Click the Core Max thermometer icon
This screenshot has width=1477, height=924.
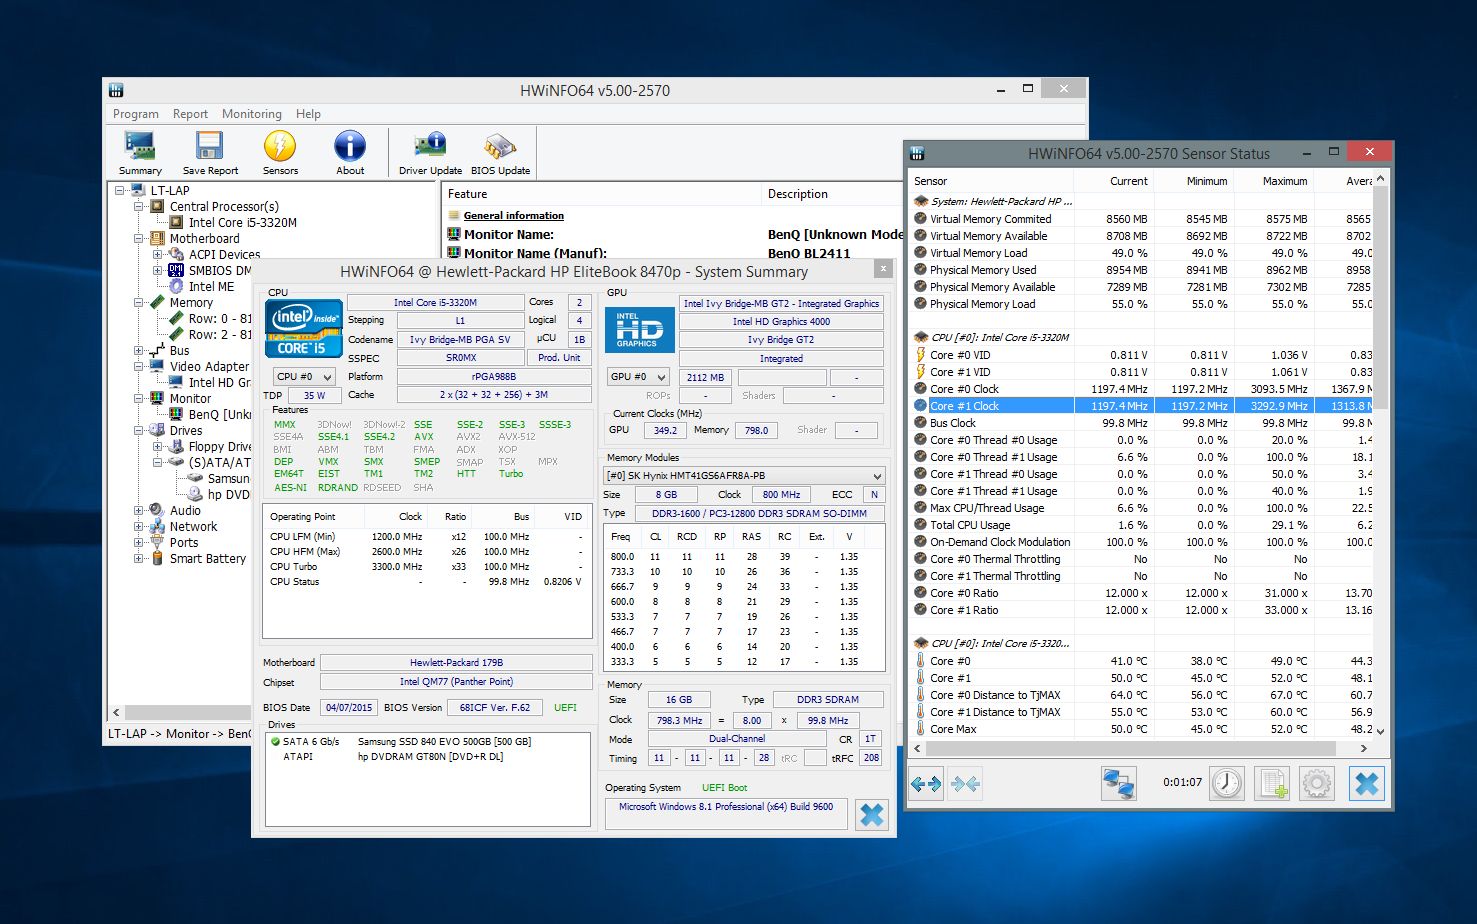click(x=920, y=729)
